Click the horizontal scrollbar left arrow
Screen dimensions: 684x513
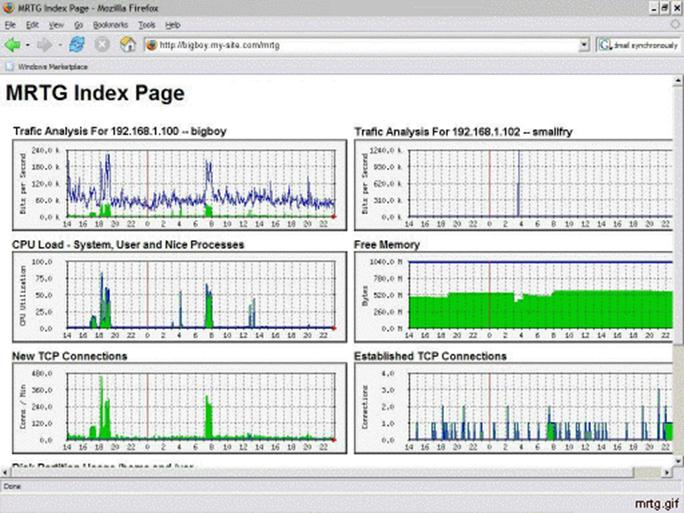point(5,472)
